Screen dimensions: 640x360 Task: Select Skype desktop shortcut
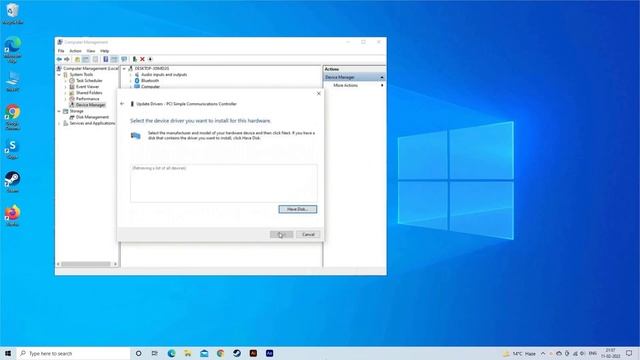point(12,149)
